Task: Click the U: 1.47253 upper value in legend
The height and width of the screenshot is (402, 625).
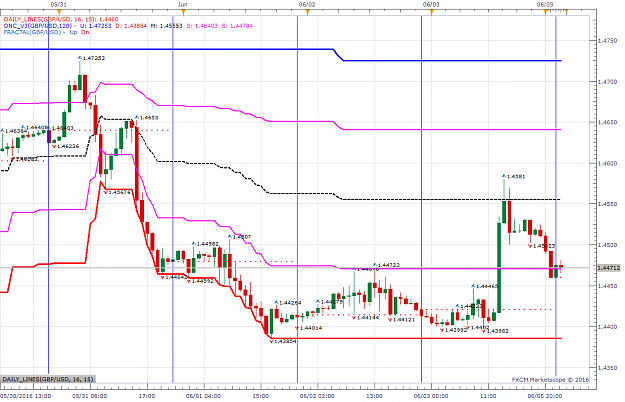Action: pos(95,25)
